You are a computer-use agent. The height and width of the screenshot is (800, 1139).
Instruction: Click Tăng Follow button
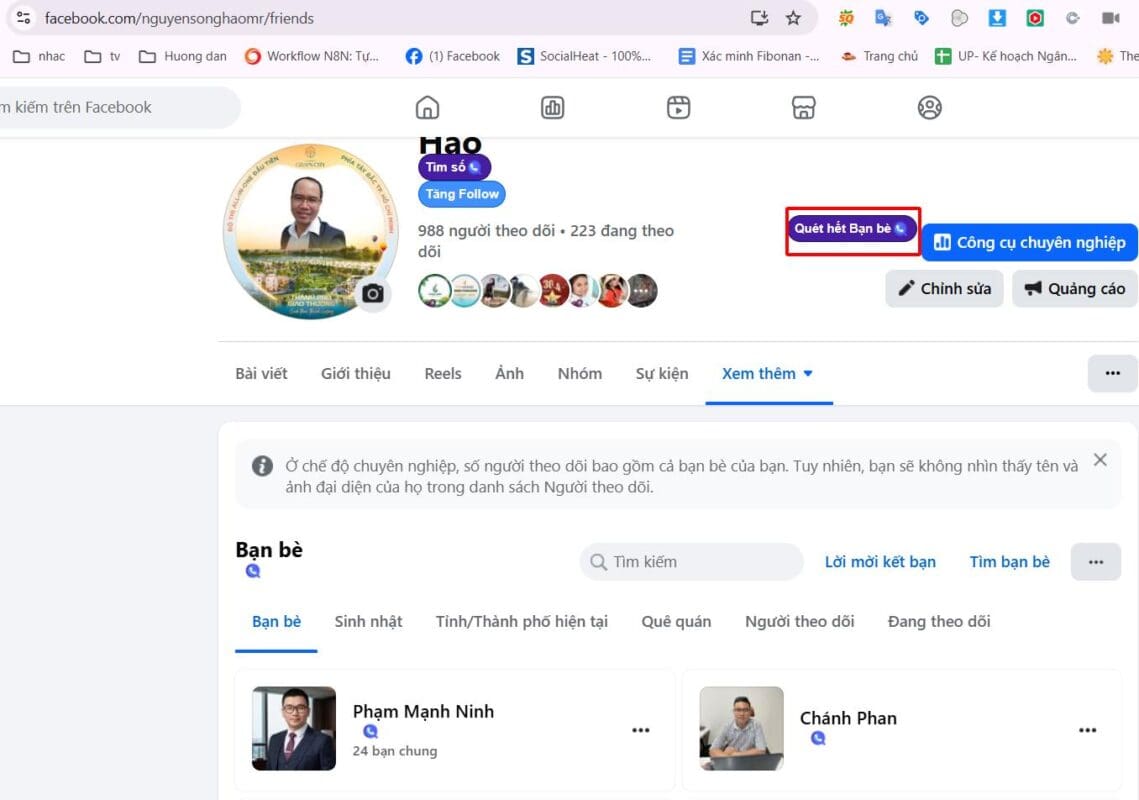[462, 194]
